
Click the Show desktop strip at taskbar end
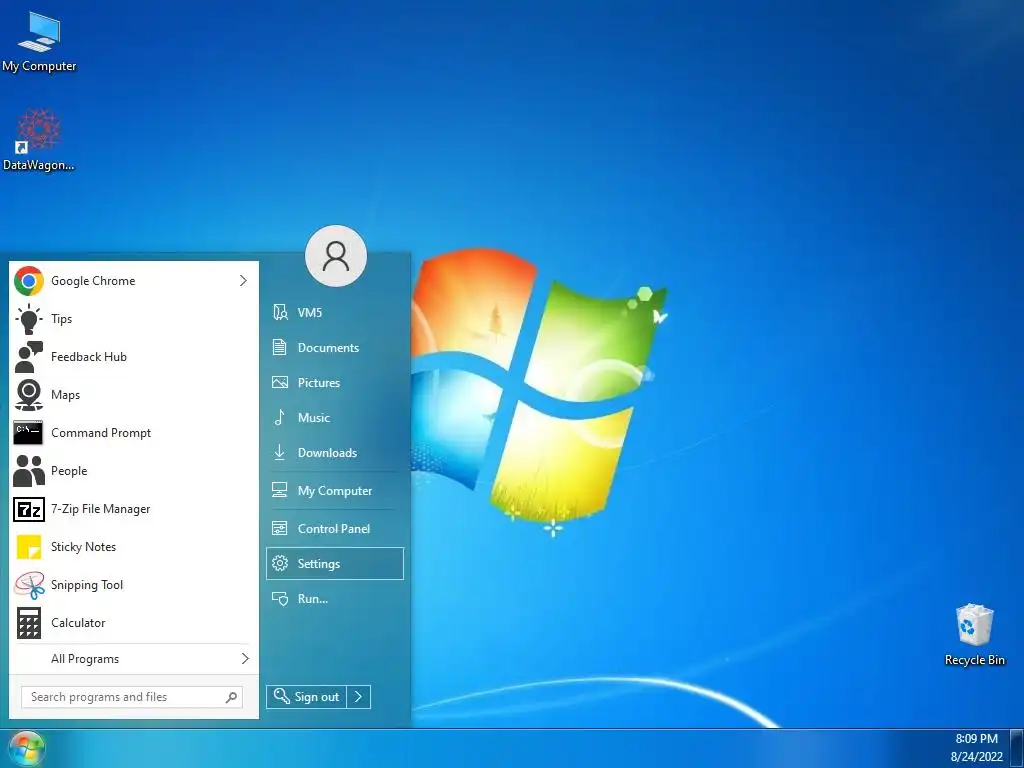(x=1017, y=748)
